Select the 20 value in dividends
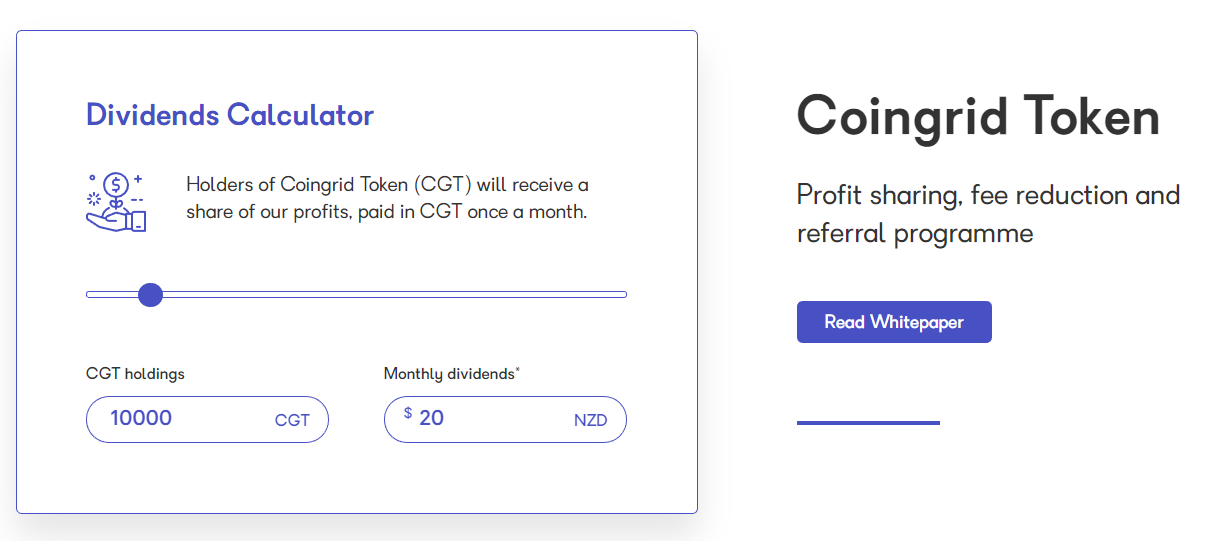 pos(431,418)
